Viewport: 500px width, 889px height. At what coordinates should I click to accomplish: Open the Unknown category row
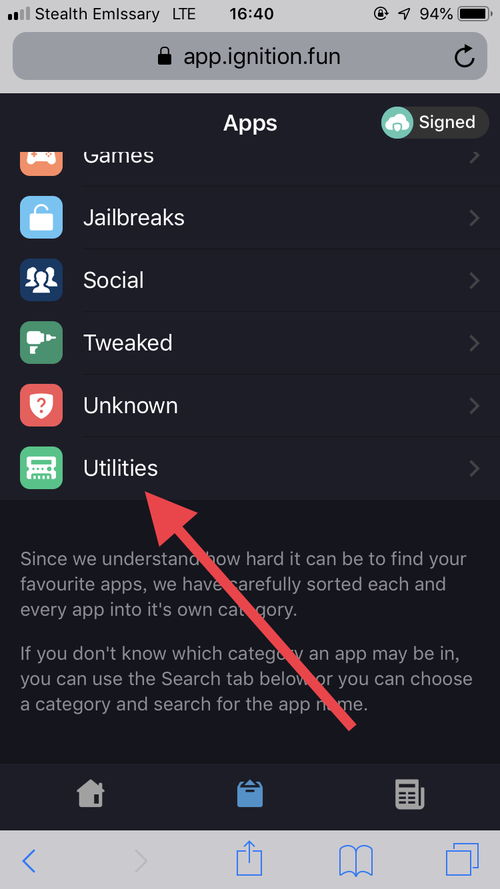pyautogui.click(x=250, y=405)
